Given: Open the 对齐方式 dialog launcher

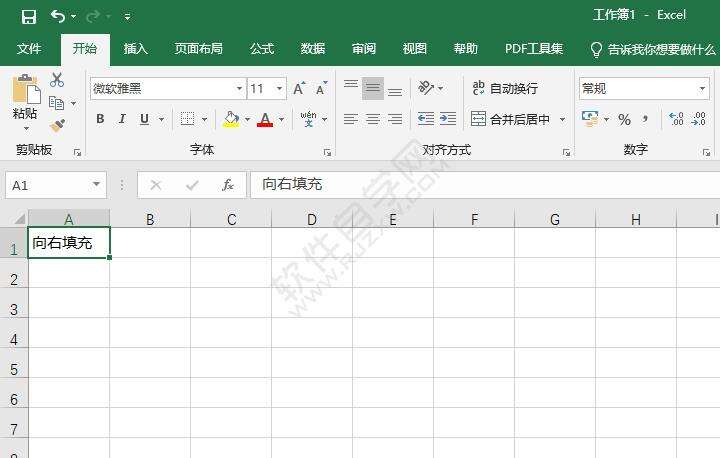Looking at the screenshot, I should (x=566, y=152).
